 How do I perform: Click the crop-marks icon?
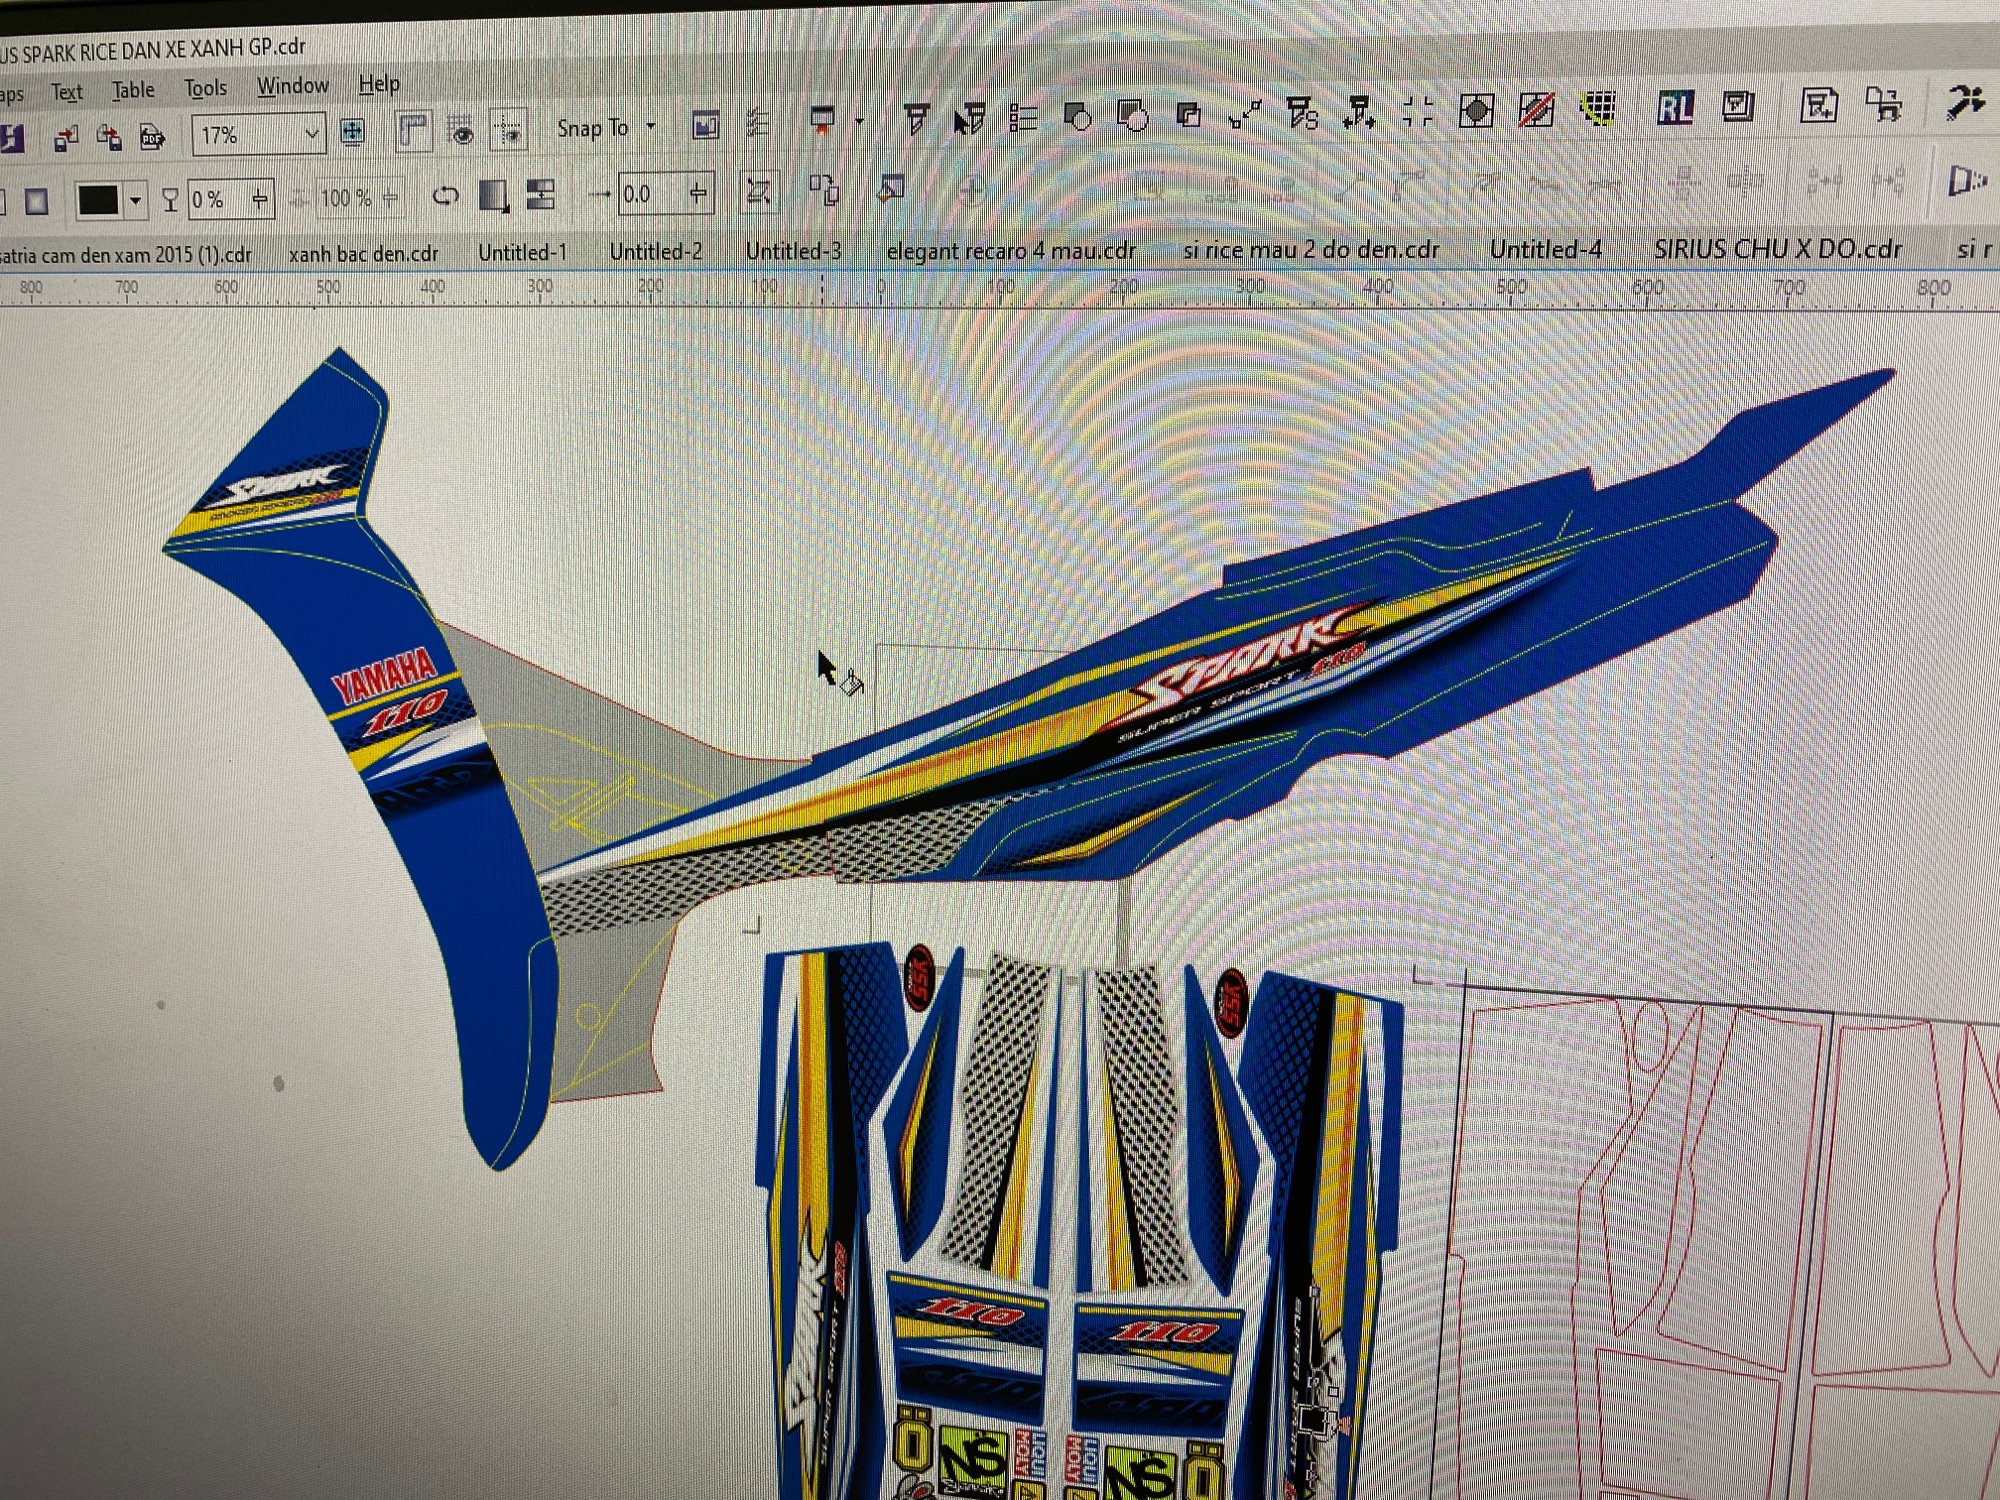pos(1417,111)
